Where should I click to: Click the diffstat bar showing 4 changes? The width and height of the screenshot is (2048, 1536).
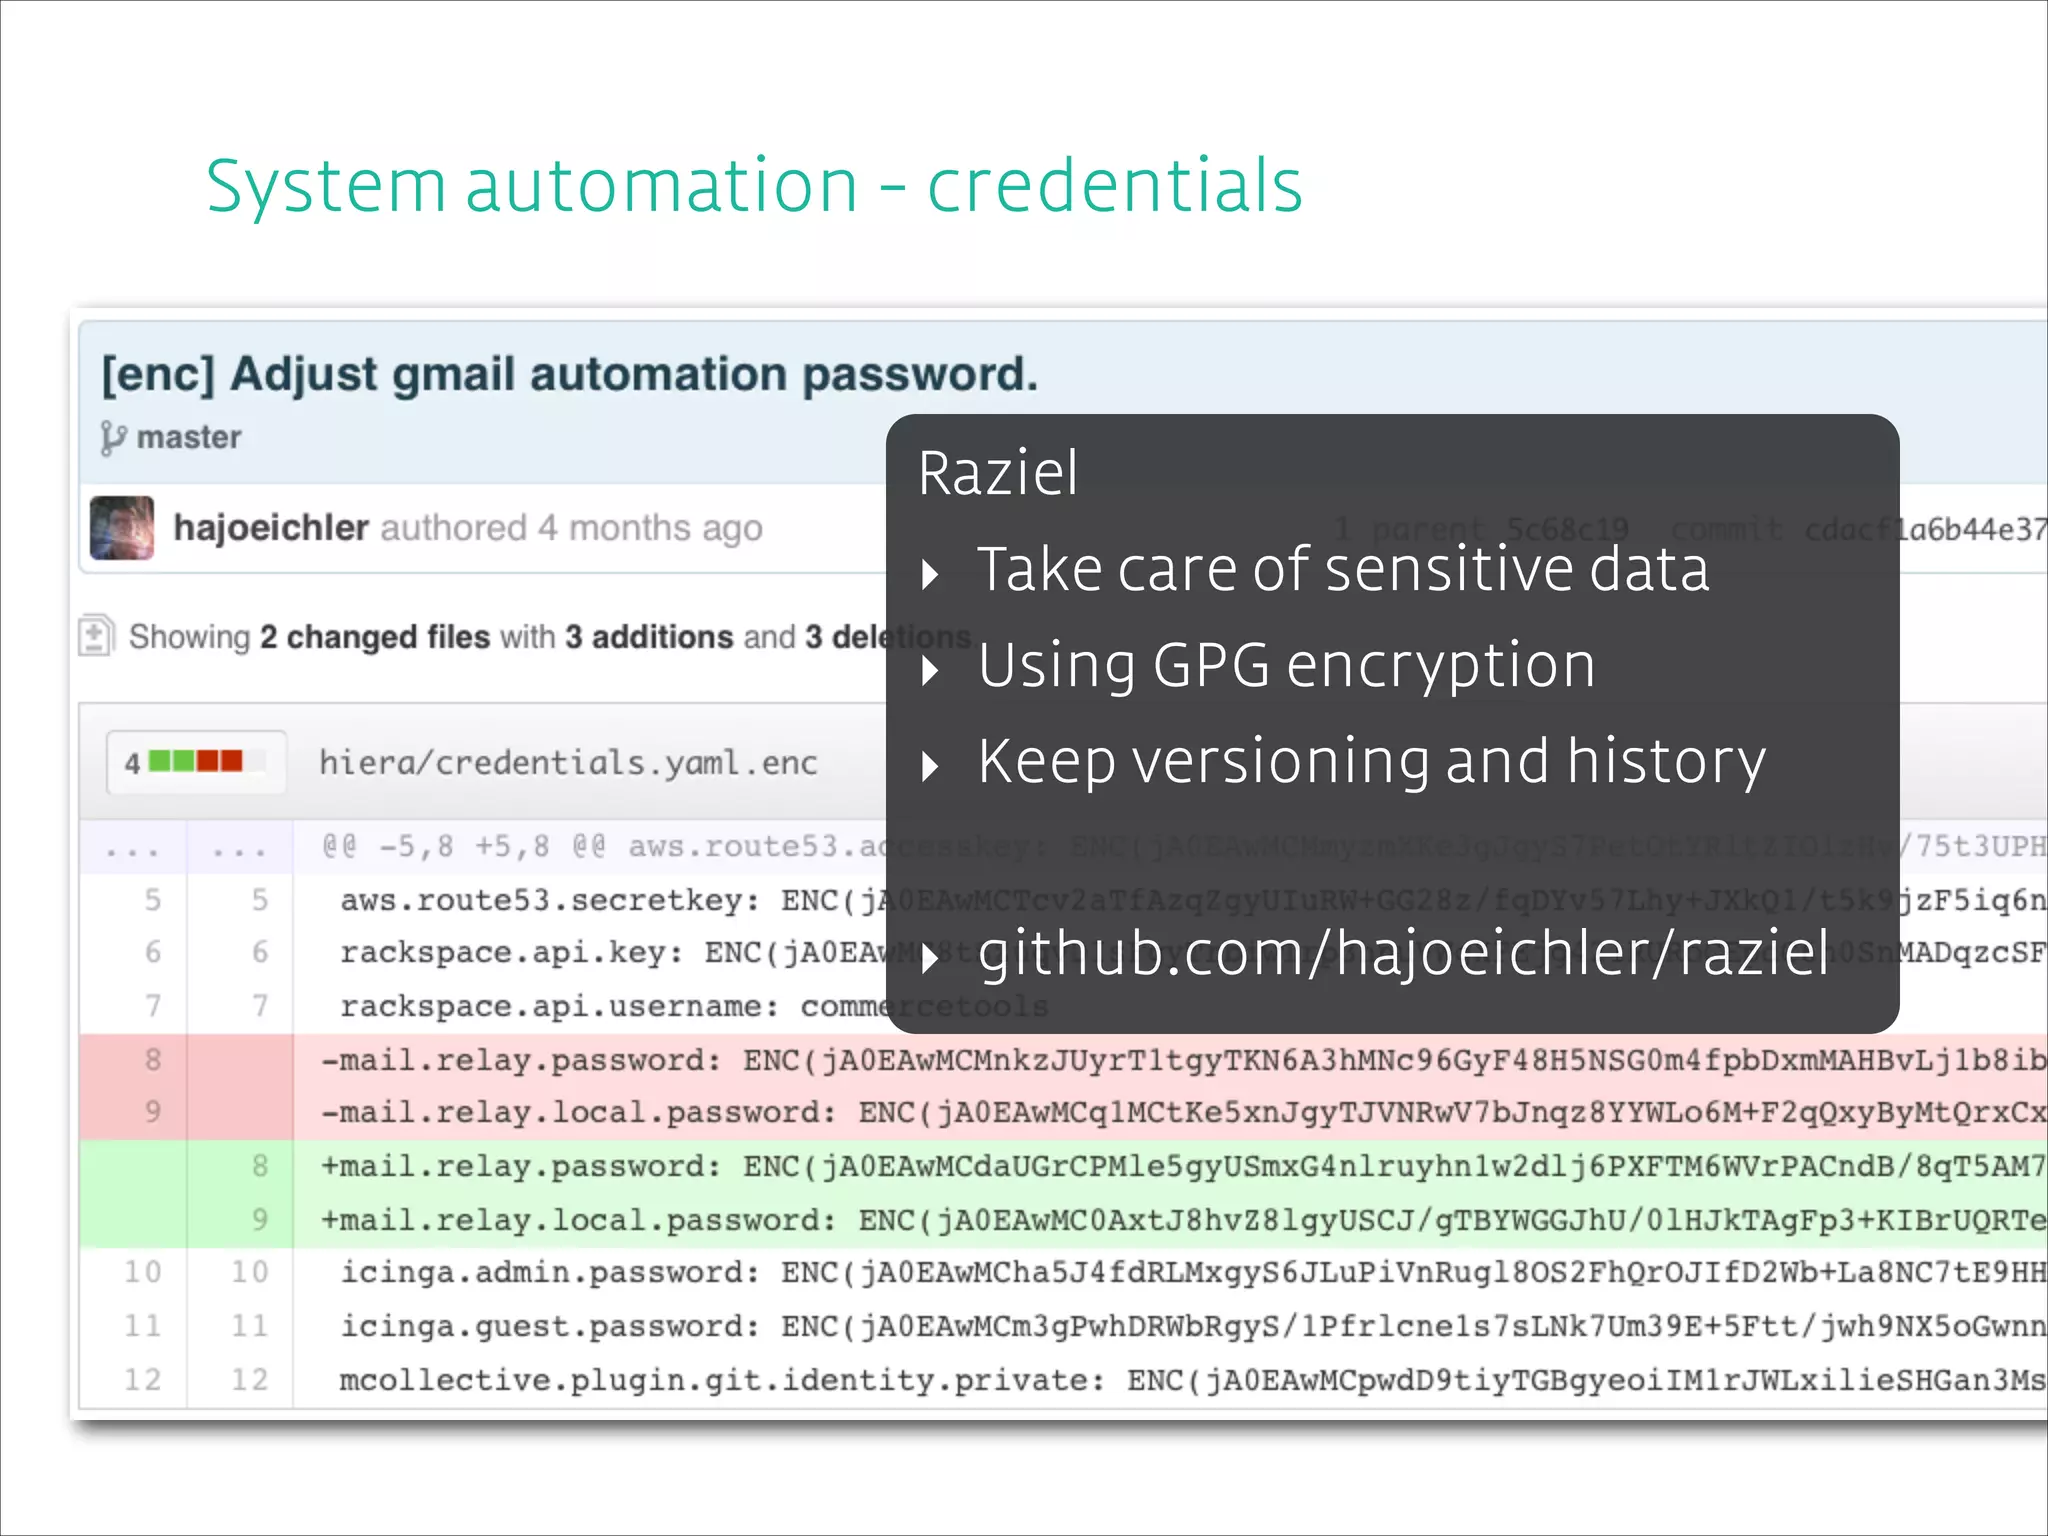(196, 762)
